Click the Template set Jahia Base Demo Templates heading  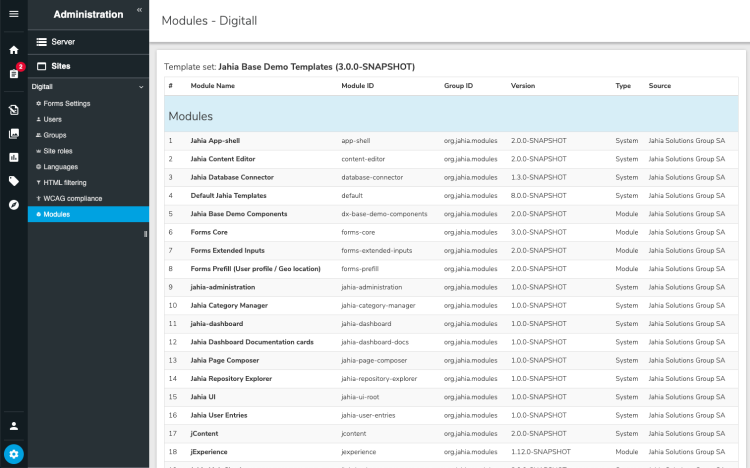pyautogui.click(x=289, y=67)
